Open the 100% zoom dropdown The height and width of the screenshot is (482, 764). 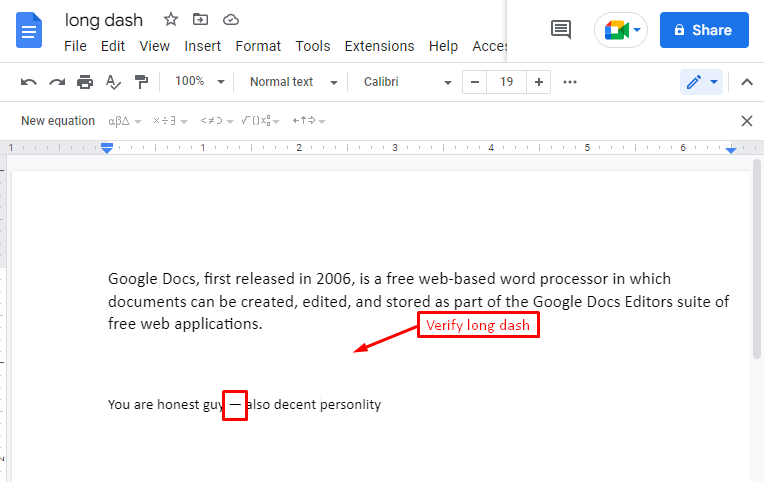pyautogui.click(x=200, y=81)
